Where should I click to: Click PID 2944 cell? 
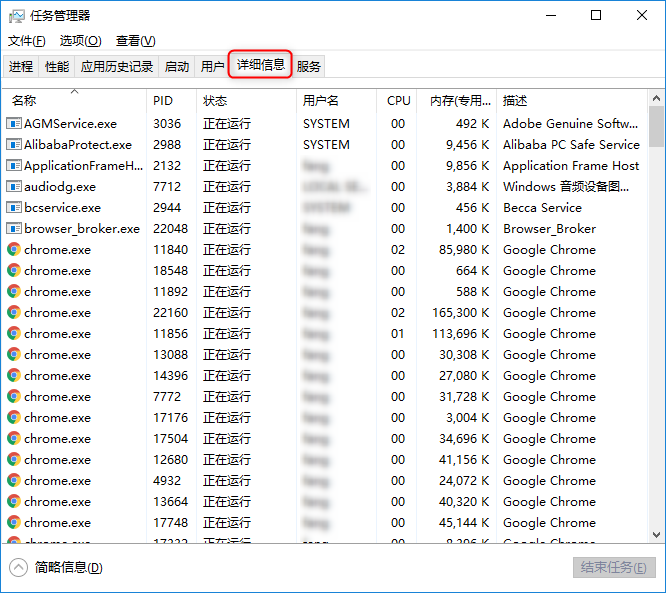[x=167, y=208]
